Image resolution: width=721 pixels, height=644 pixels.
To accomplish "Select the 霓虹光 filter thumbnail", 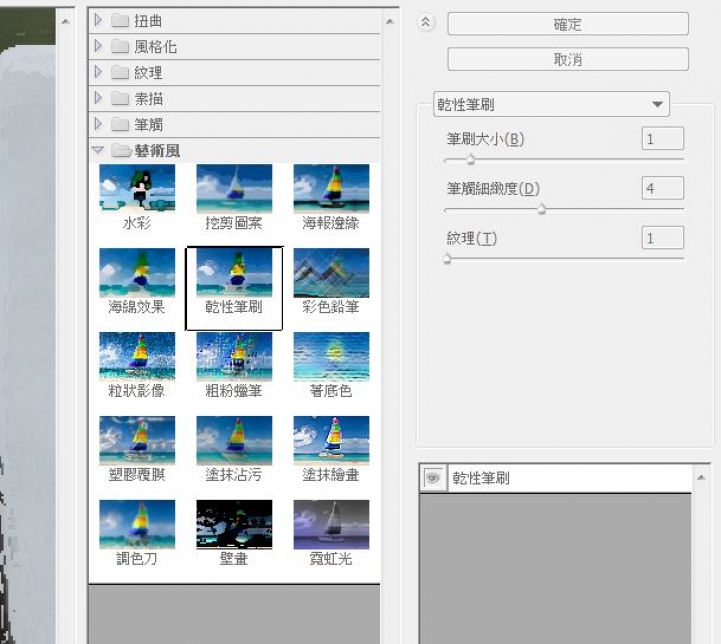I will [331, 524].
